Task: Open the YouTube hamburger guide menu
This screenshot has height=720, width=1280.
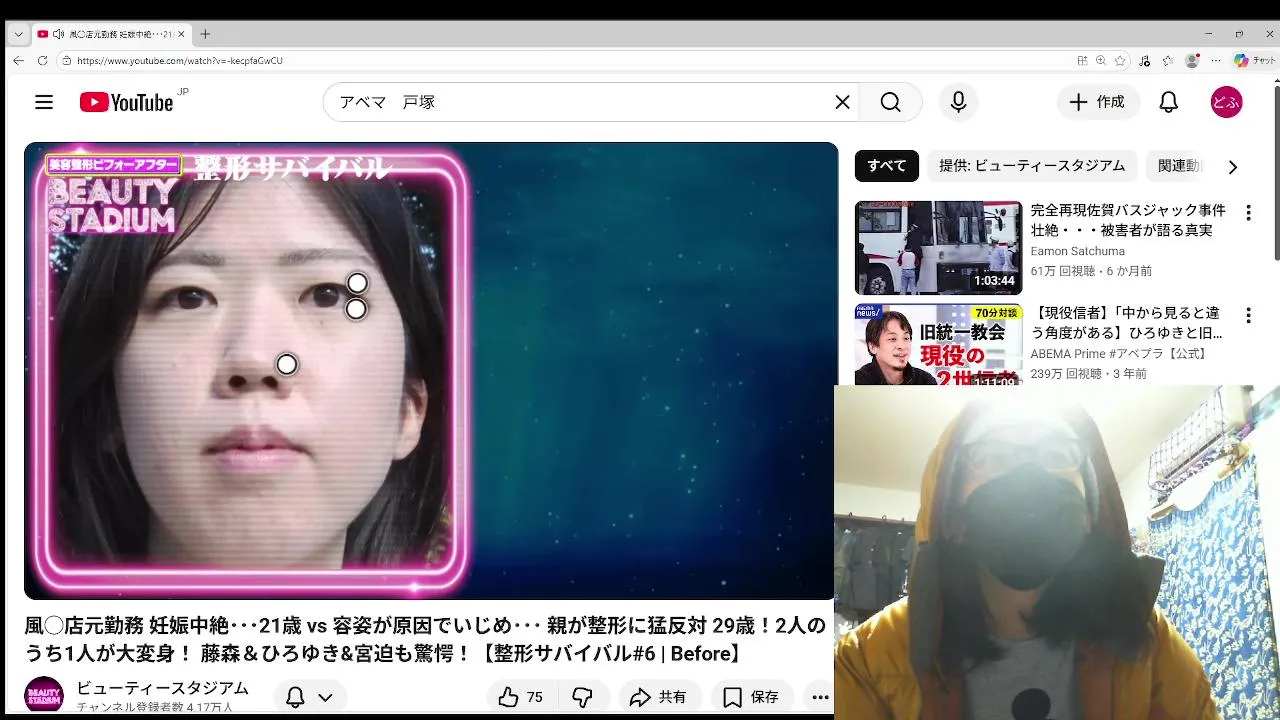Action: point(43,102)
